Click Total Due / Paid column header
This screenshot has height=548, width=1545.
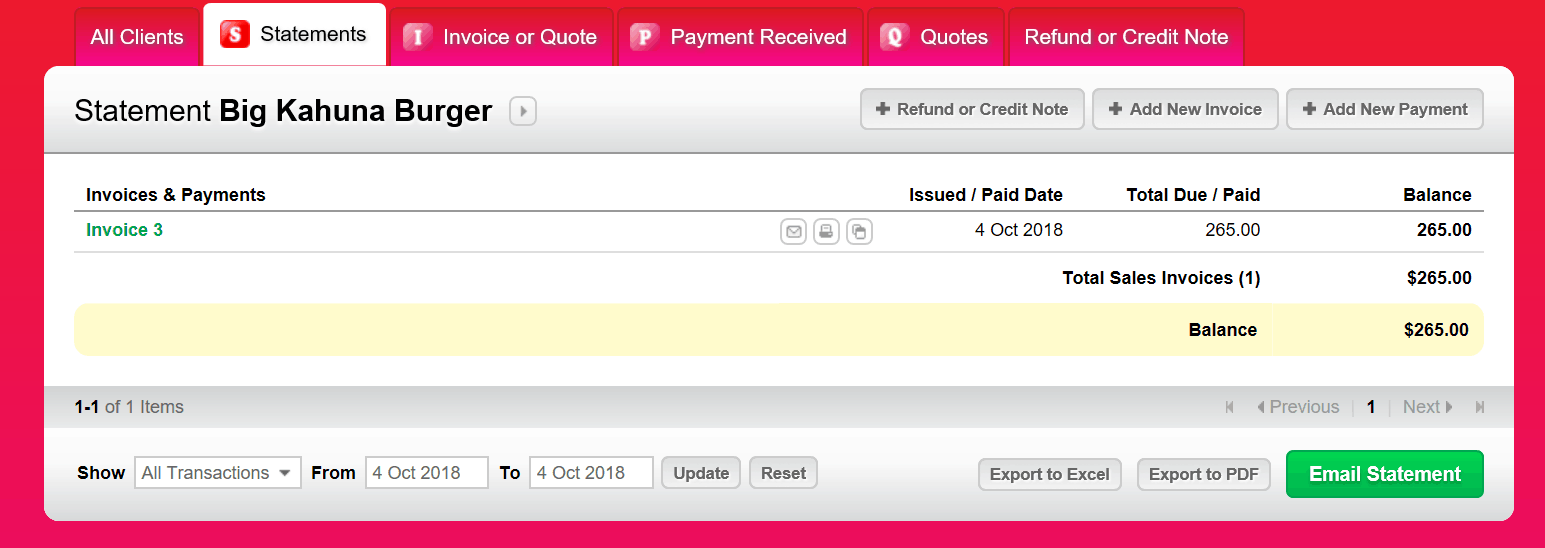tap(1193, 195)
